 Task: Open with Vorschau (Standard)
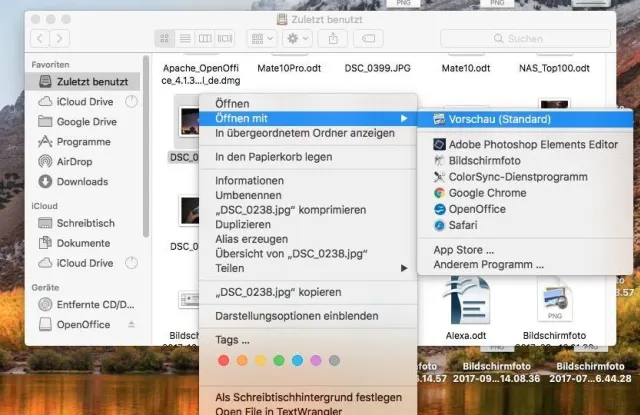pos(498,119)
